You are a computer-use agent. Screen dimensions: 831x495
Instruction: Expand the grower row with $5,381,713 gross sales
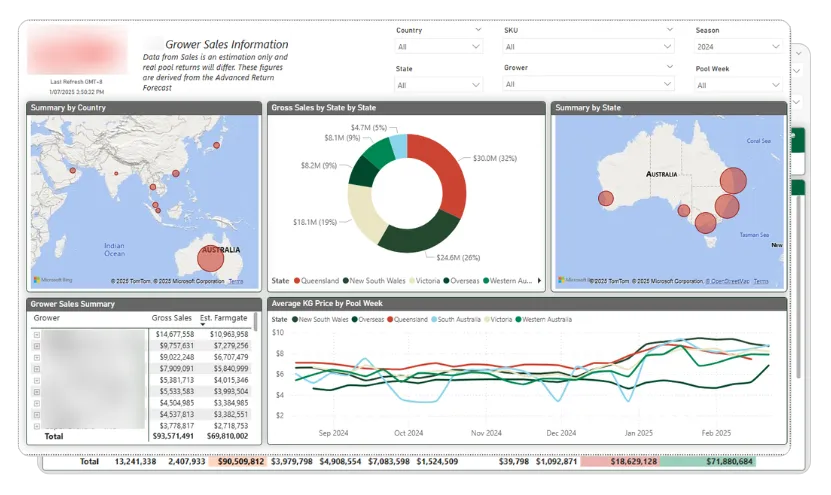(37, 381)
